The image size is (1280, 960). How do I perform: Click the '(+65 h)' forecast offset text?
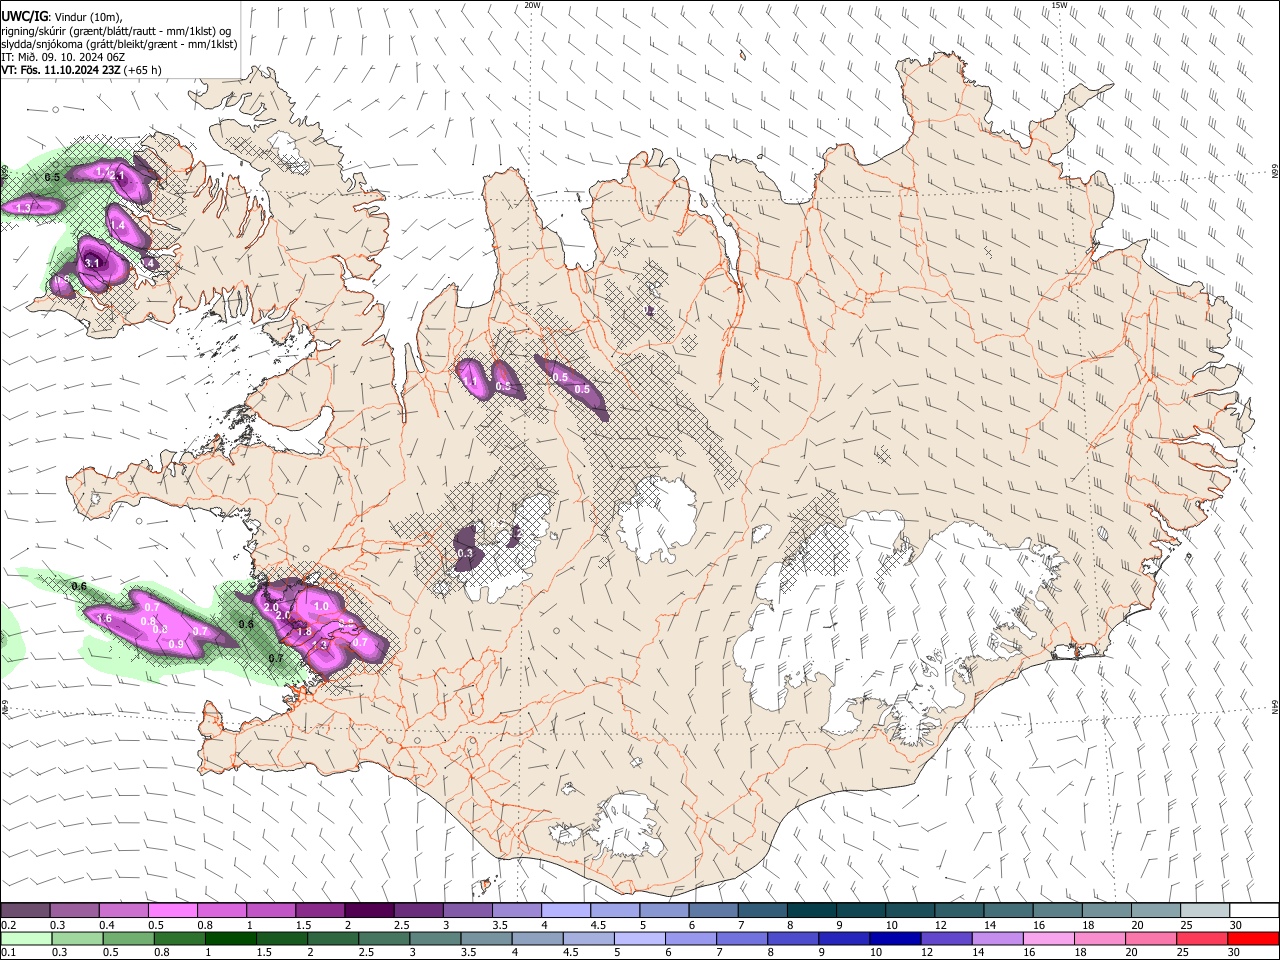(x=143, y=70)
